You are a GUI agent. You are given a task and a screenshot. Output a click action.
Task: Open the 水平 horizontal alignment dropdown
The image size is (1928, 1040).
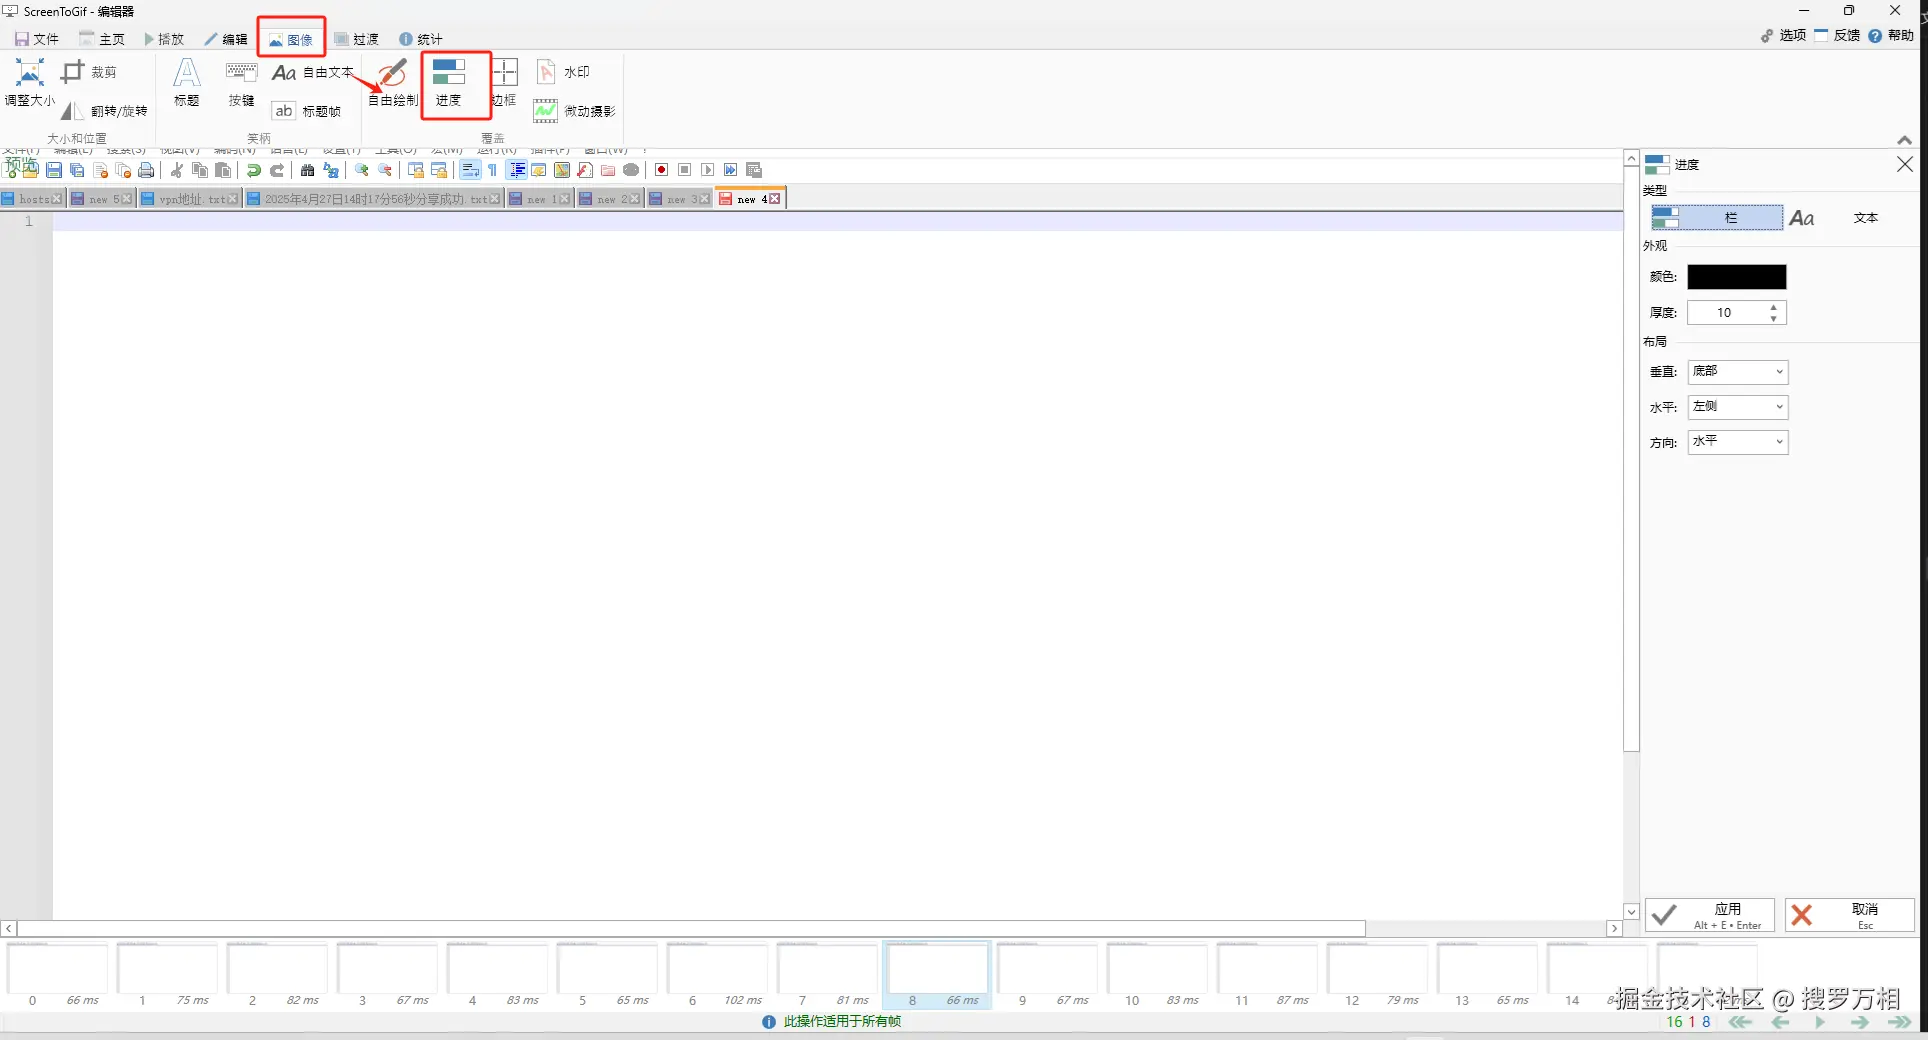pos(1738,407)
